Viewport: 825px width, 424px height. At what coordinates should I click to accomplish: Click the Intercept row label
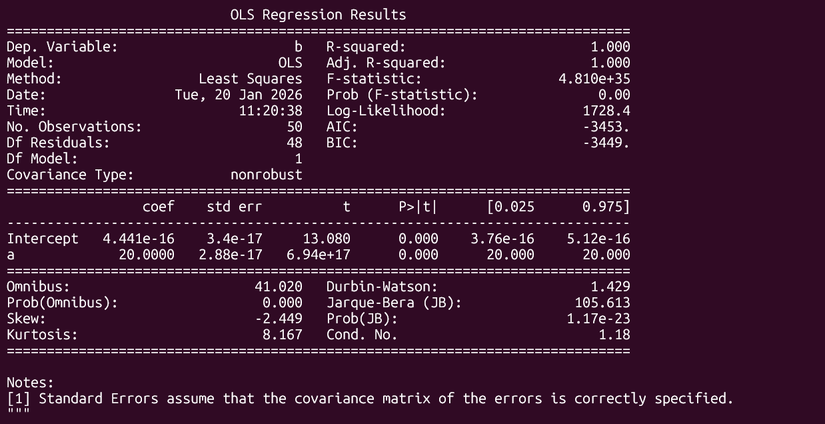click(44, 238)
